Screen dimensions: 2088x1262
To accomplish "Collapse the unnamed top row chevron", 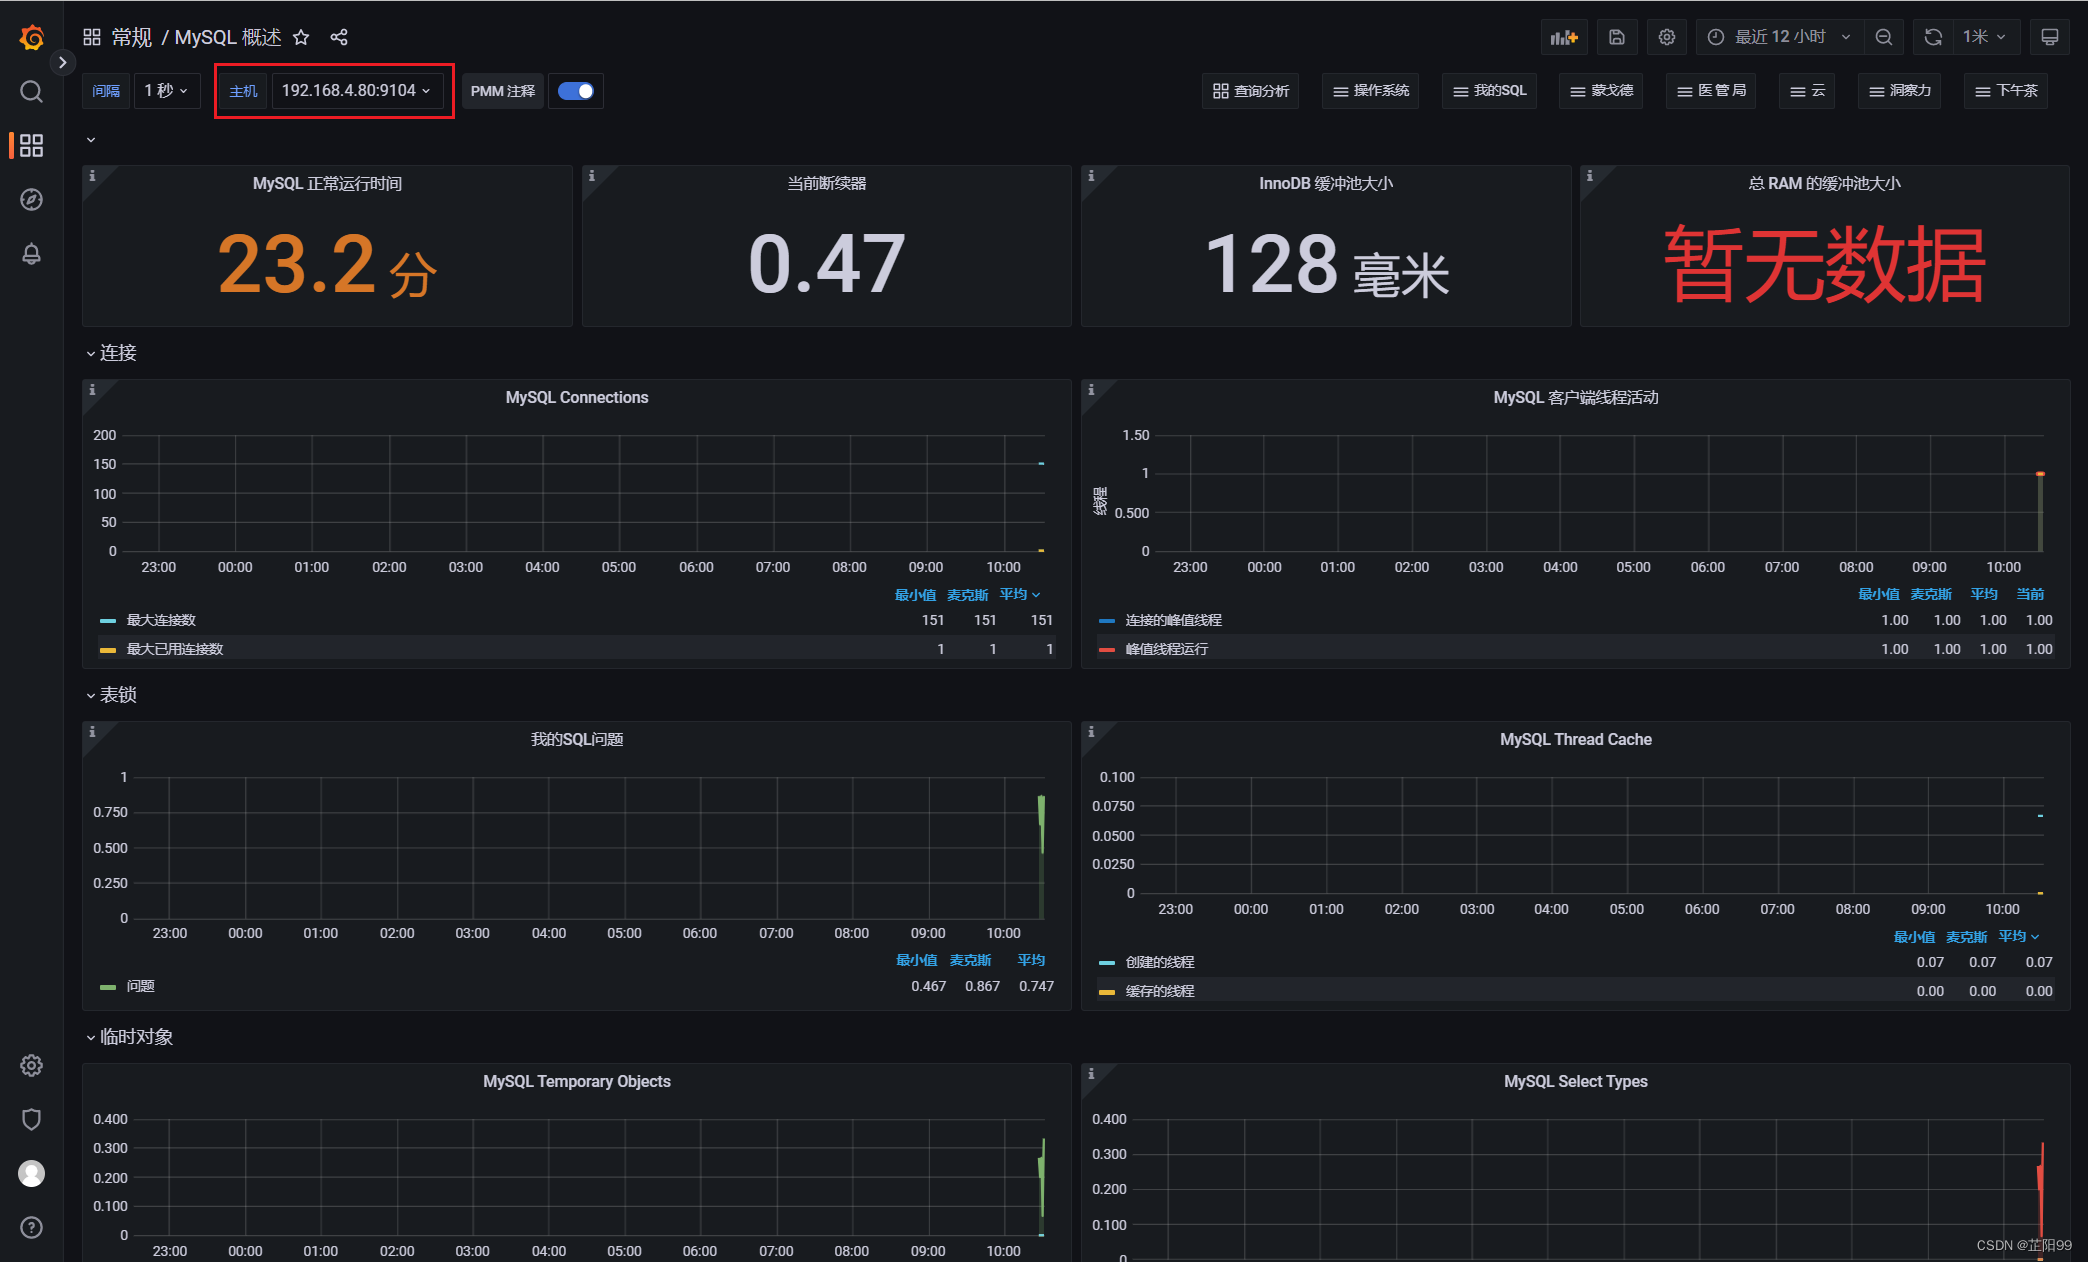I will click(91, 140).
